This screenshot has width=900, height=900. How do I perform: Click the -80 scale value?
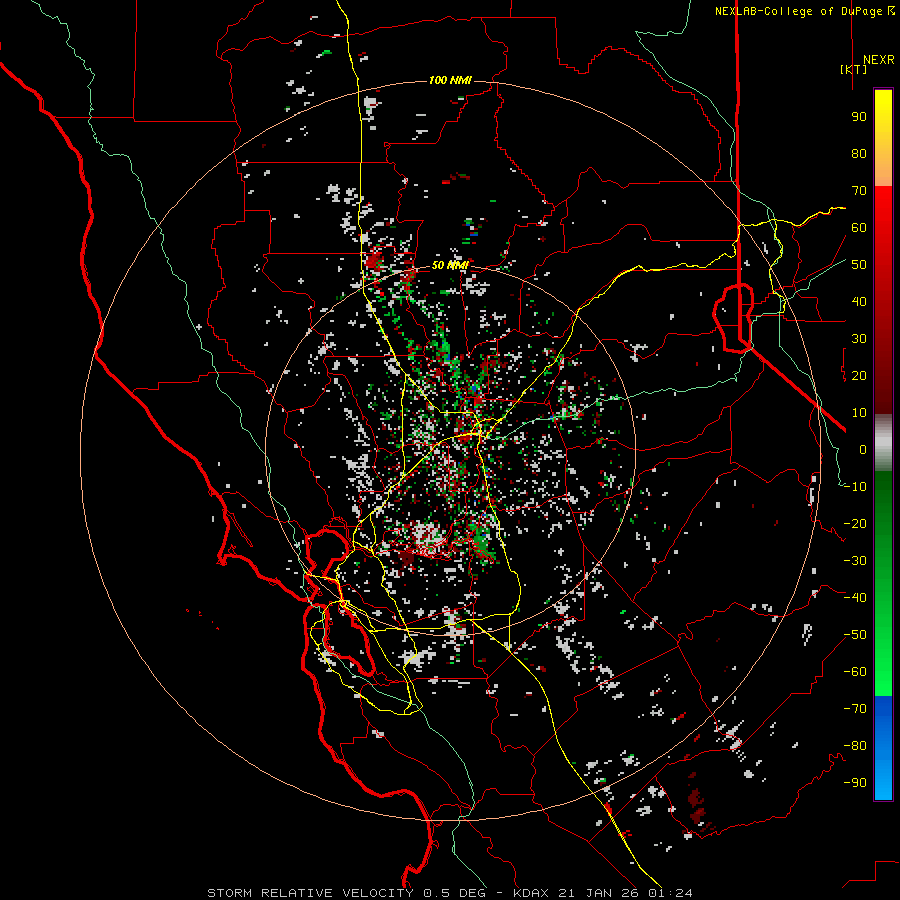click(x=855, y=746)
